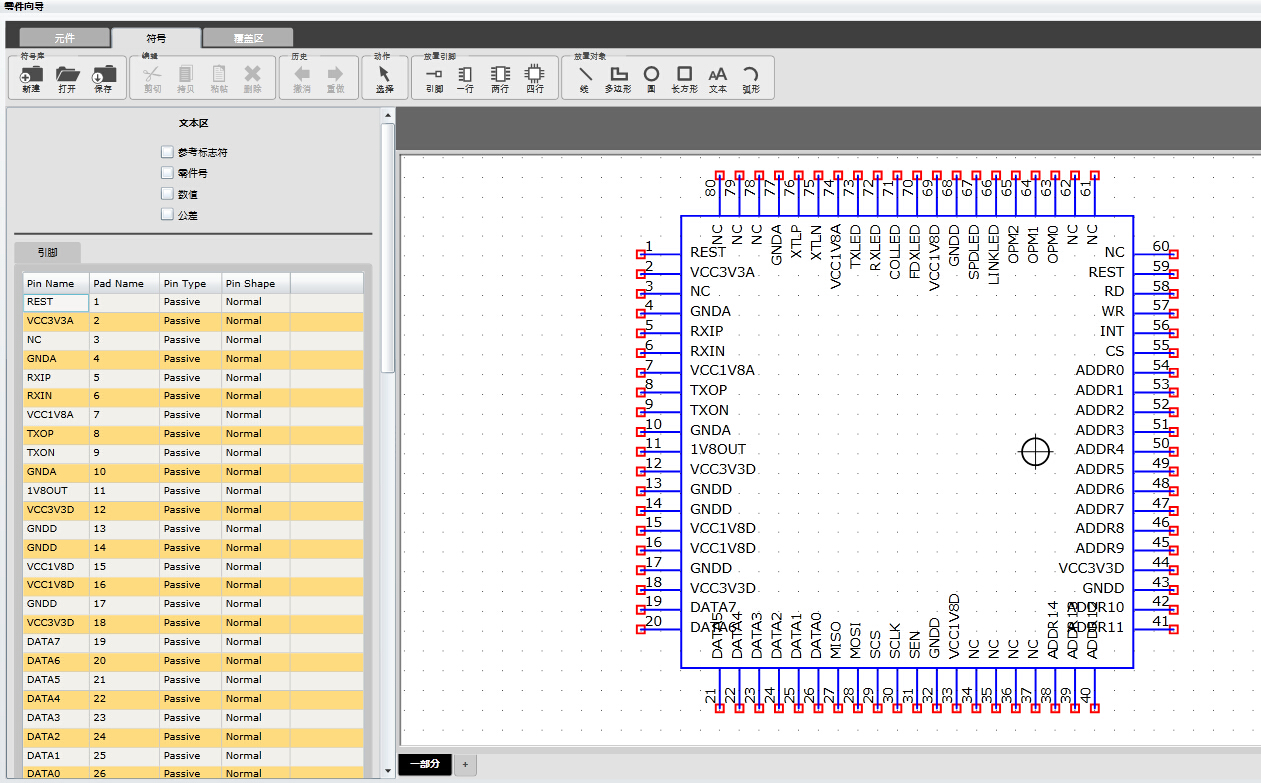Open the 引脚 pins table tab

pyautogui.click(x=47, y=253)
